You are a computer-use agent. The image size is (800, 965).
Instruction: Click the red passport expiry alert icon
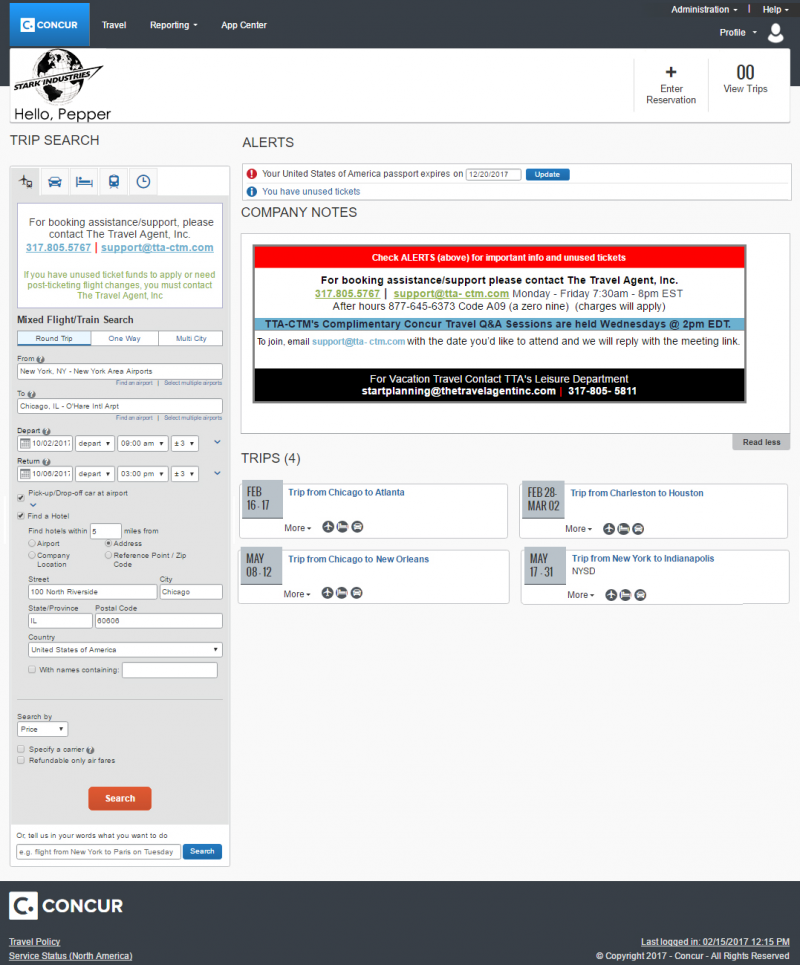click(252, 174)
